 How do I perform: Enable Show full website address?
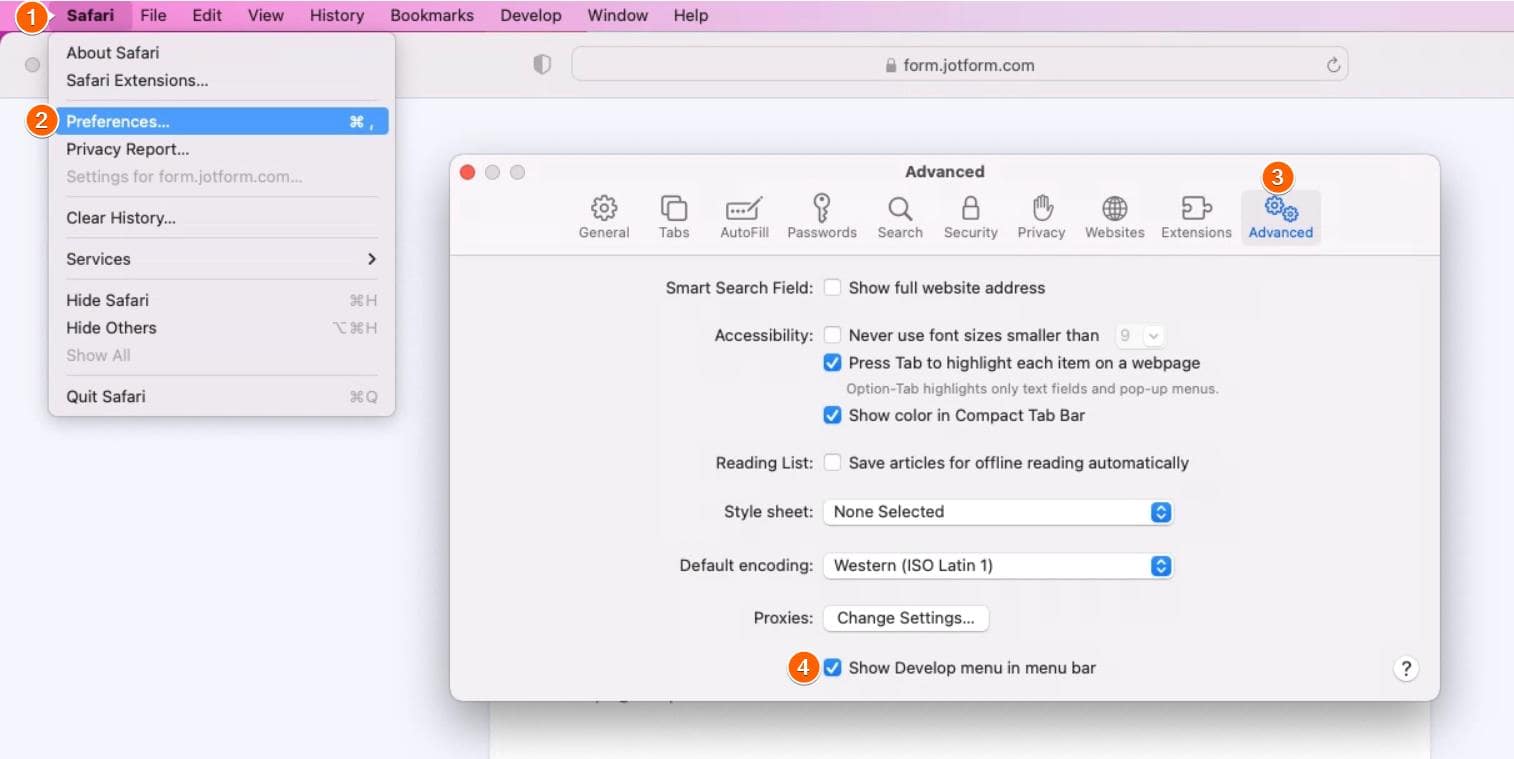(x=832, y=288)
